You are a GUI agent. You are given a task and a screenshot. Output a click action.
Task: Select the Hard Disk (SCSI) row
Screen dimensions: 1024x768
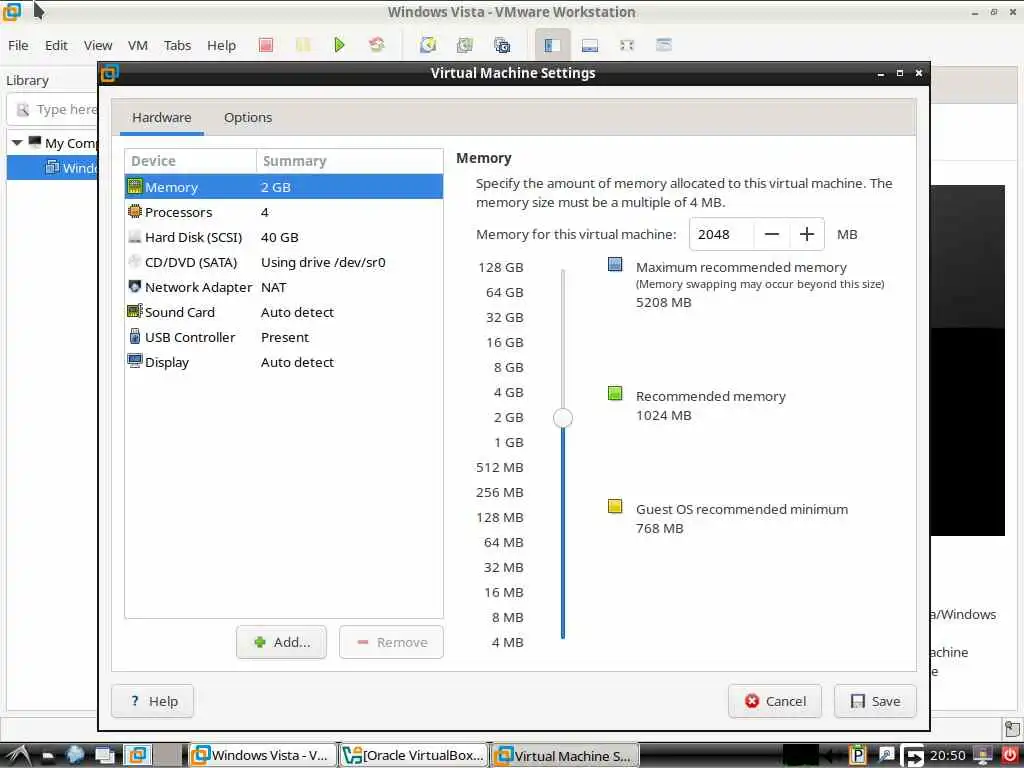(283, 237)
